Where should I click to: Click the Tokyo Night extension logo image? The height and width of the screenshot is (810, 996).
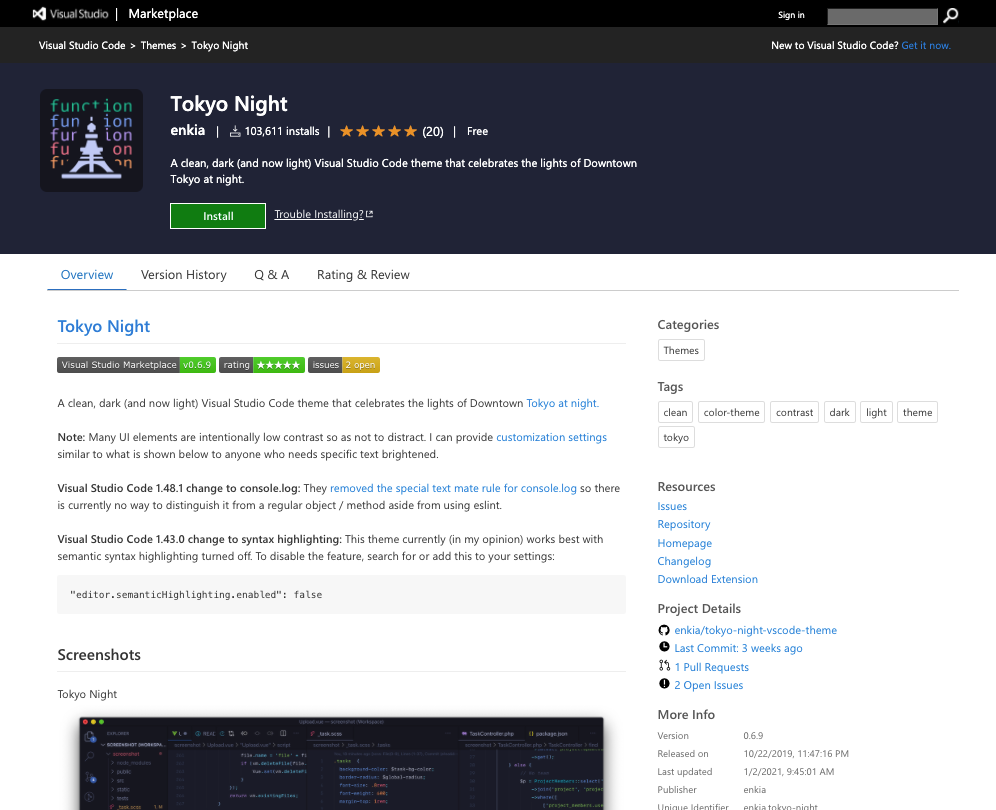tap(91, 140)
